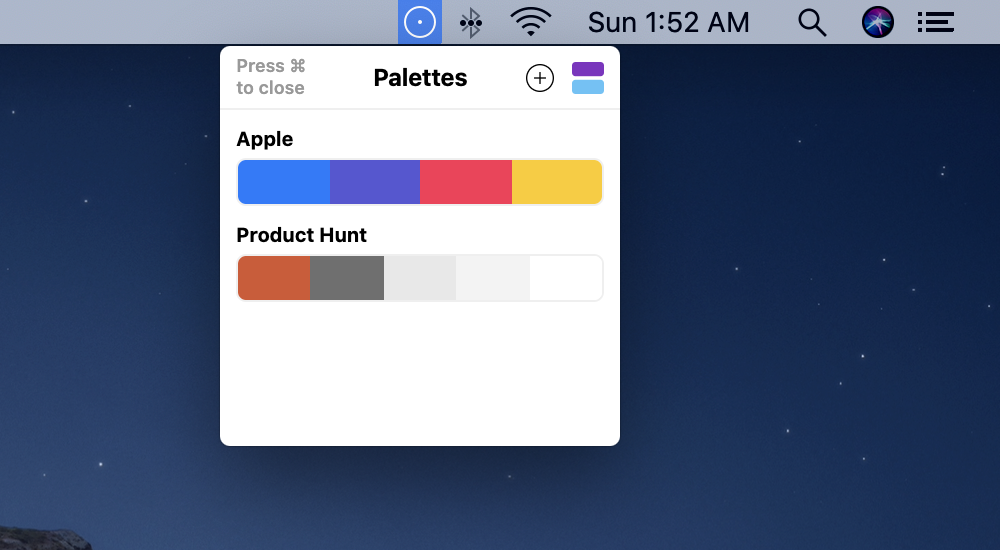
Task: Select the blue swatch in Apple palette
Action: pos(284,182)
